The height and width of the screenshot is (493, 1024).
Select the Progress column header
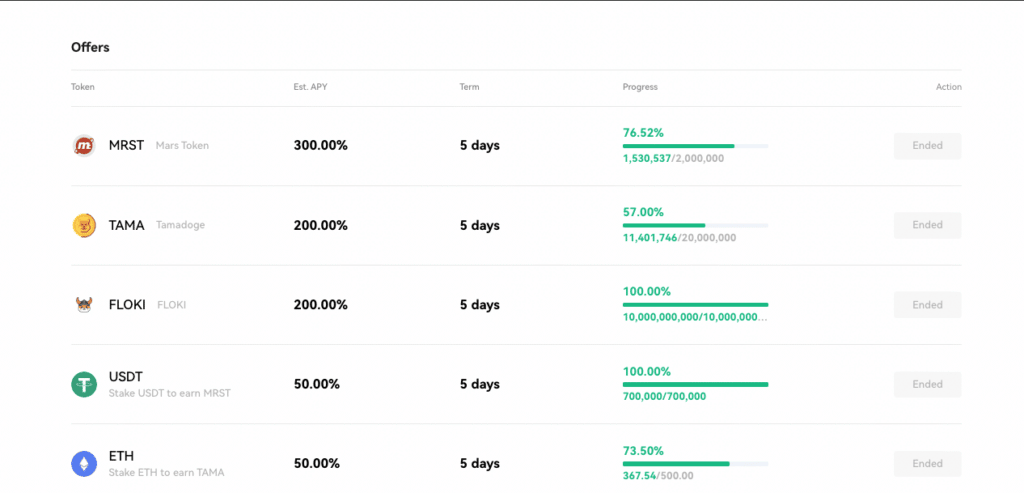click(640, 87)
